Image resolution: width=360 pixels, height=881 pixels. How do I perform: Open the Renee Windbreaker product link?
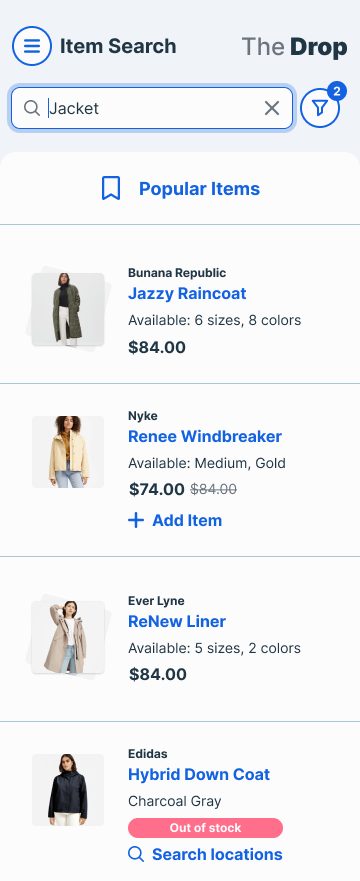coord(205,437)
